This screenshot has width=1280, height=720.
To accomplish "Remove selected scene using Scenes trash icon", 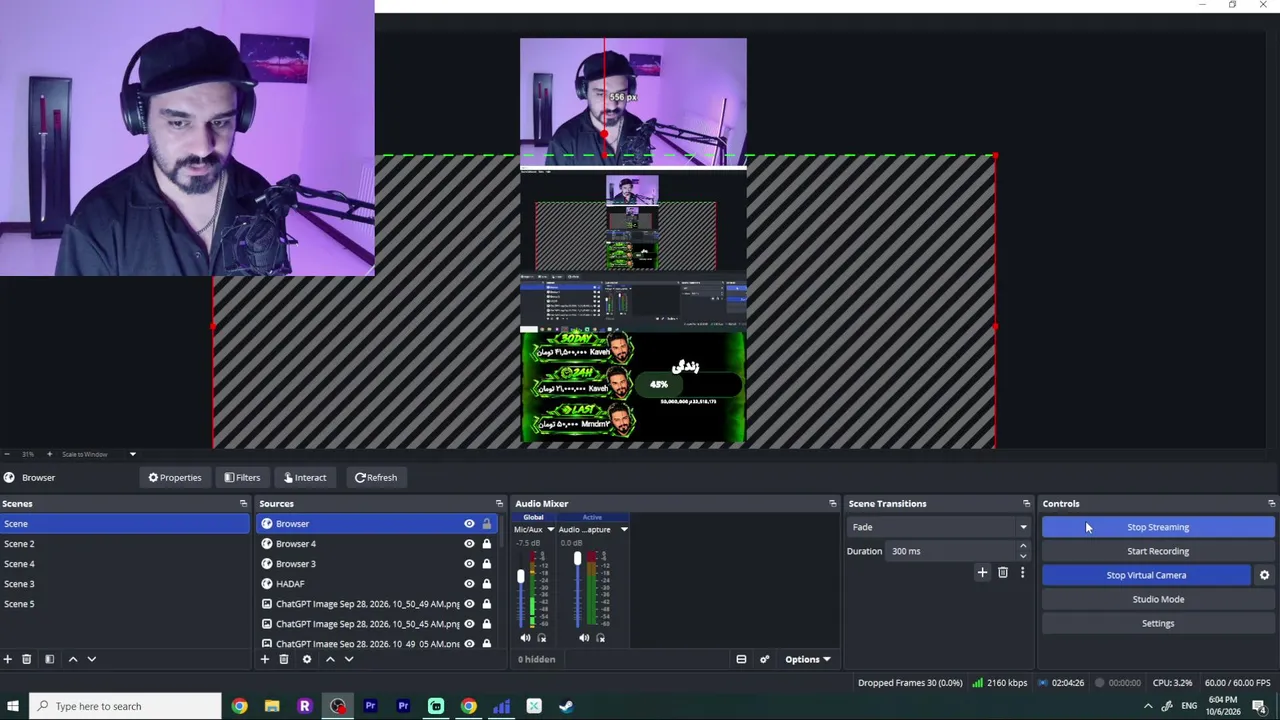I will click(x=27, y=659).
